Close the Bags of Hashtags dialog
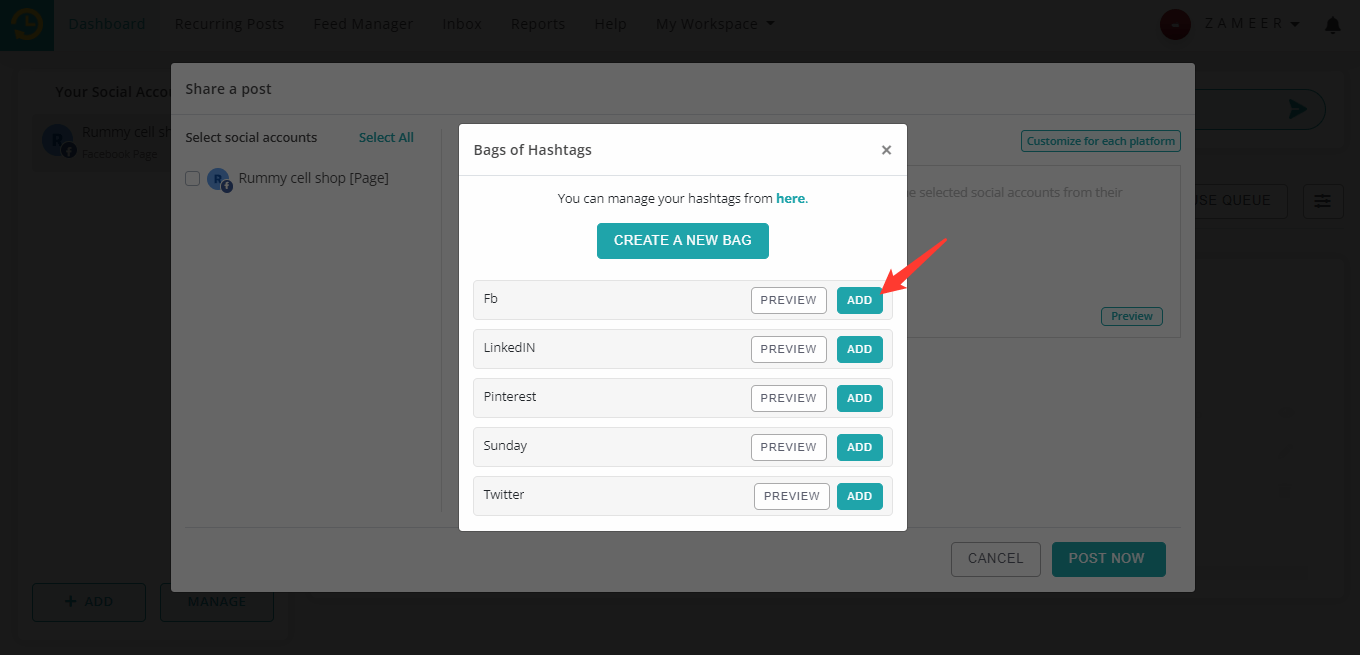Viewport: 1360px width, 655px height. tap(886, 150)
